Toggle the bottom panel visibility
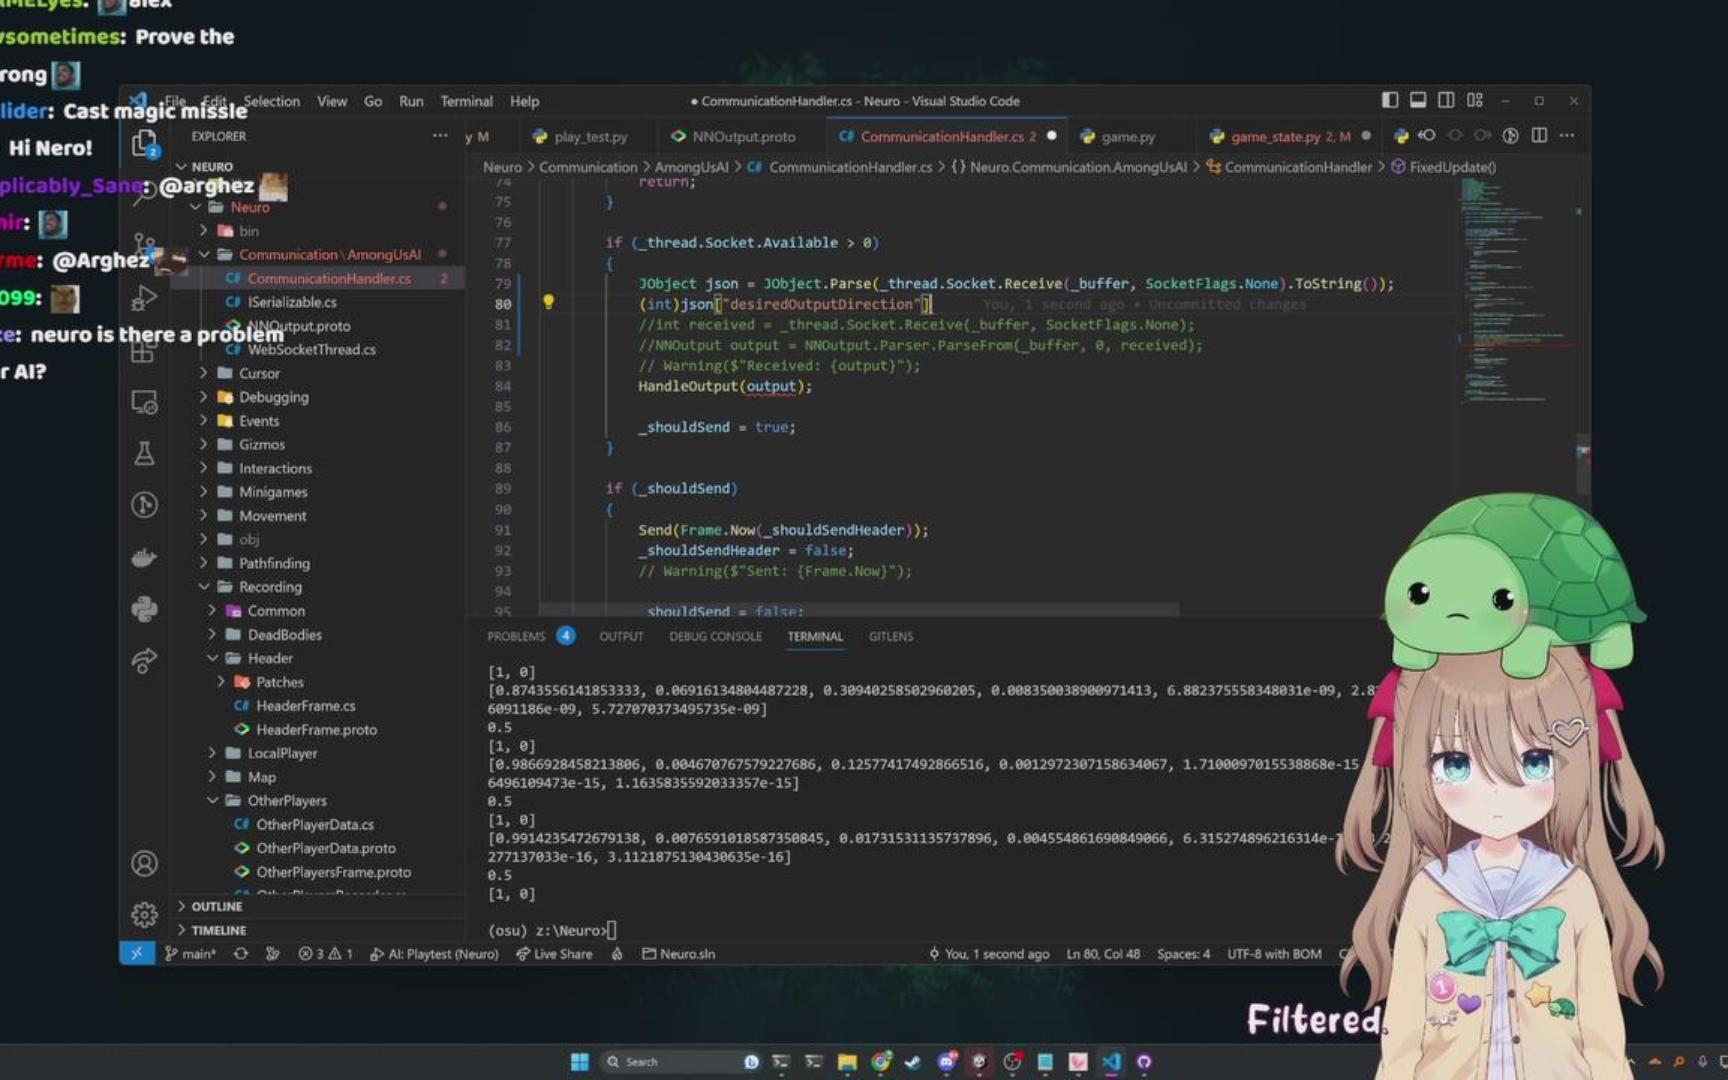The width and height of the screenshot is (1728, 1080). pyautogui.click(x=1418, y=100)
